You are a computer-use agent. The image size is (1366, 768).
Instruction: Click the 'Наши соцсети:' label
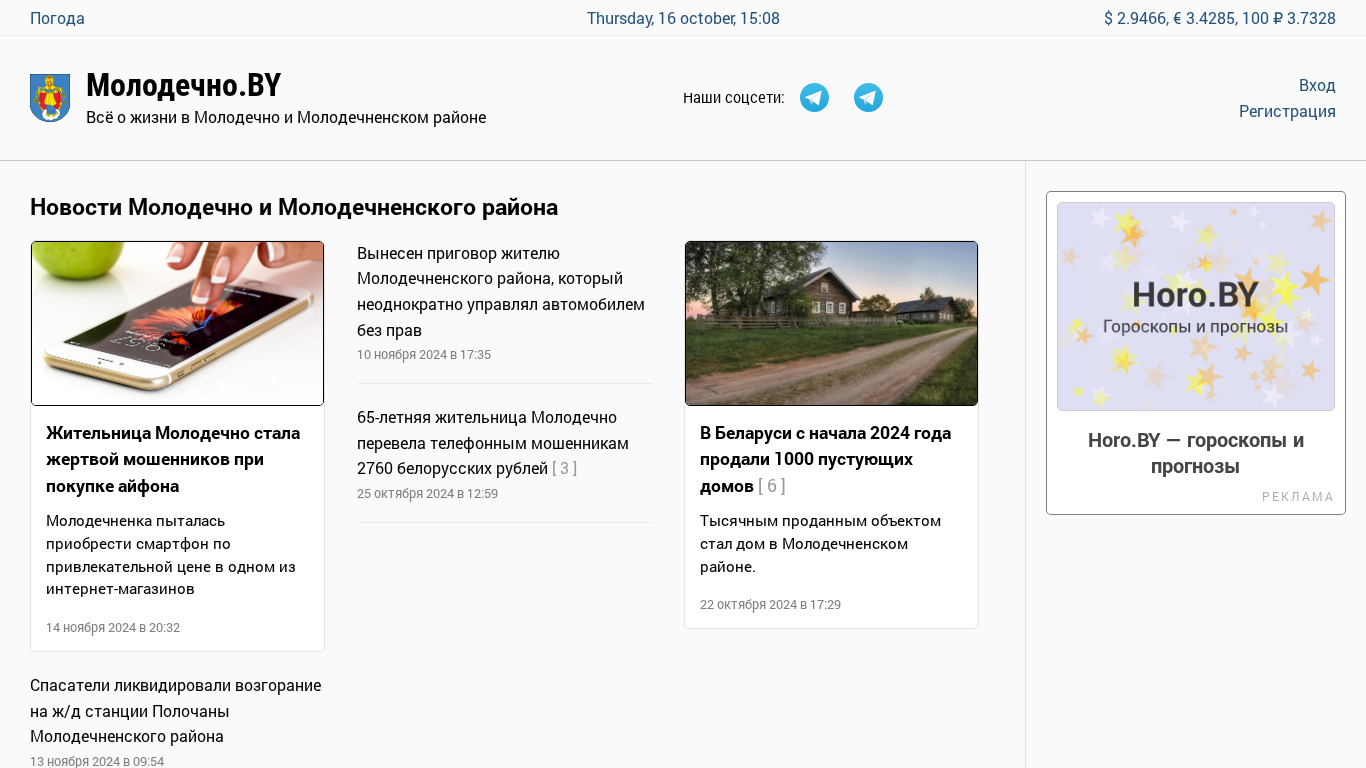click(734, 98)
